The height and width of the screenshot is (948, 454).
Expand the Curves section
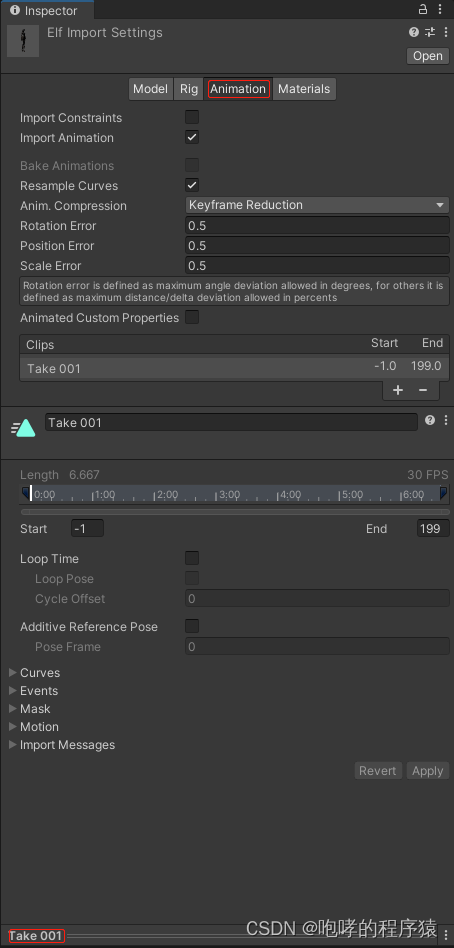tap(13, 672)
